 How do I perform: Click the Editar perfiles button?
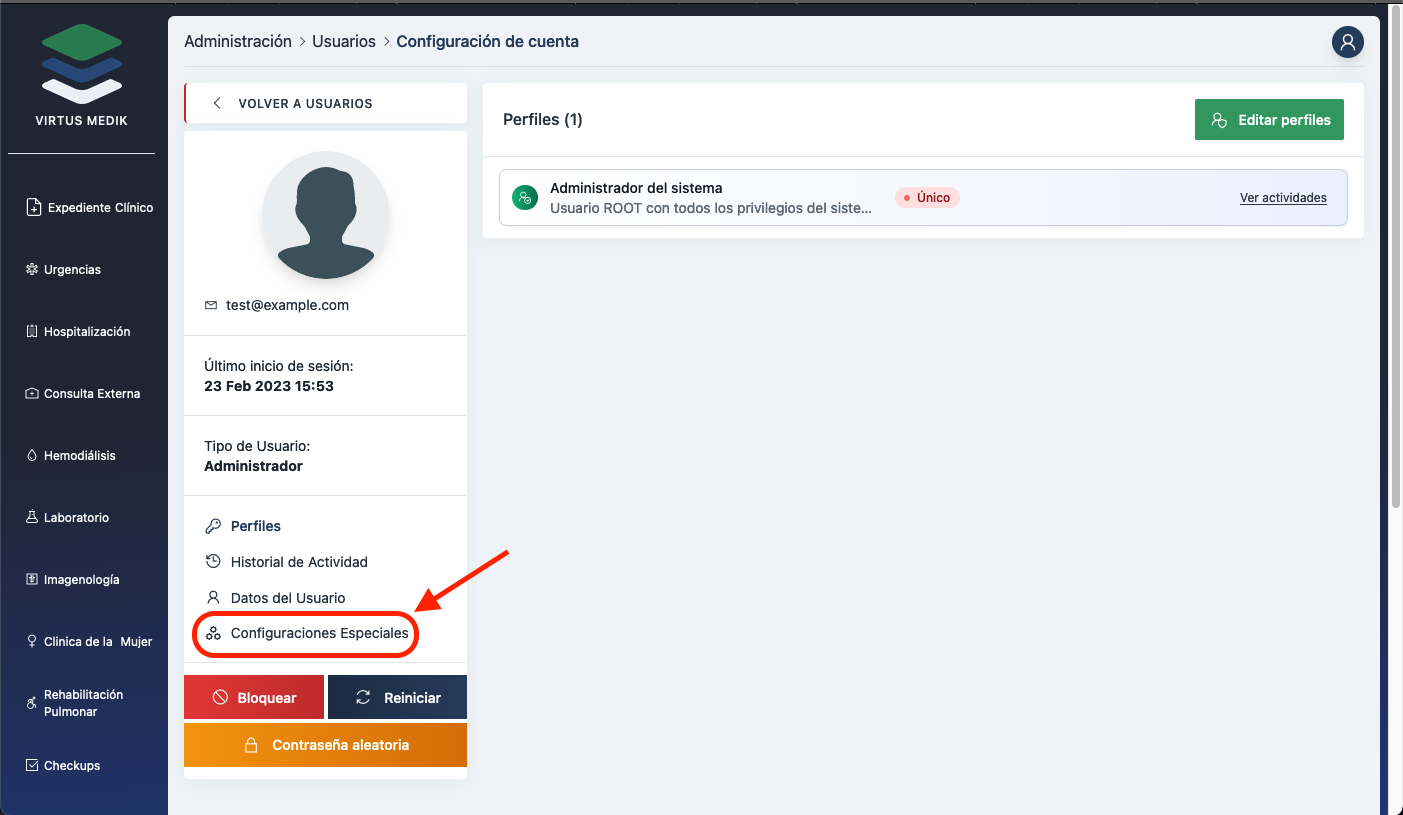click(1269, 120)
